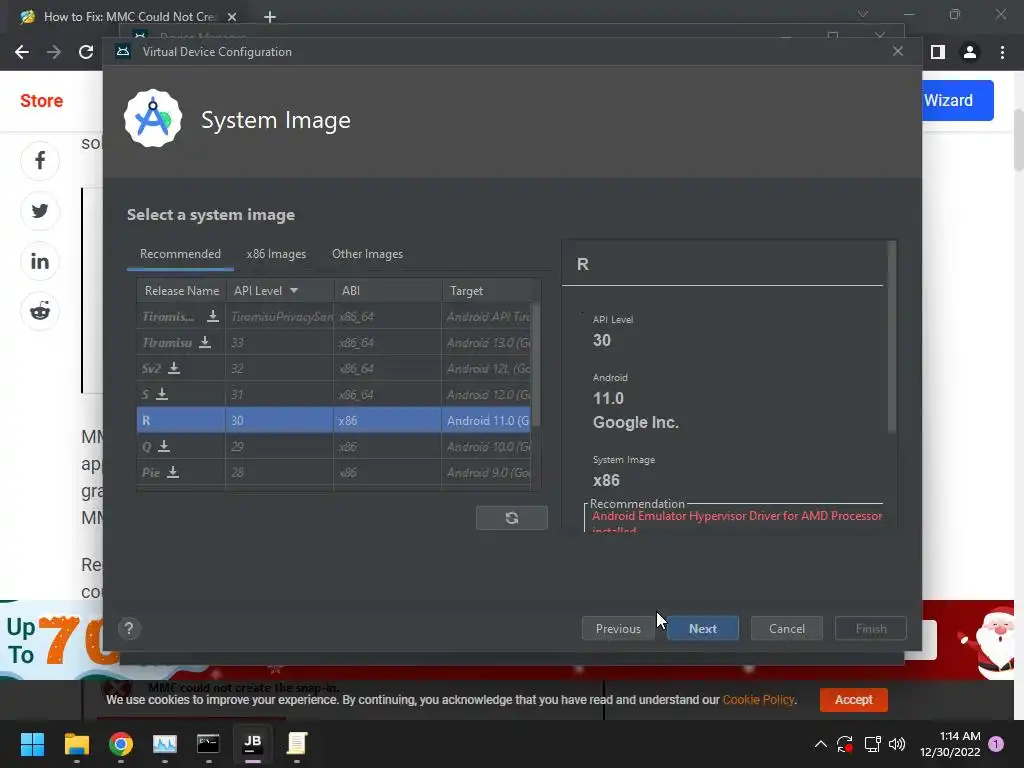This screenshot has height=768, width=1024.
Task: Refresh the system image list
Action: [x=511, y=518]
